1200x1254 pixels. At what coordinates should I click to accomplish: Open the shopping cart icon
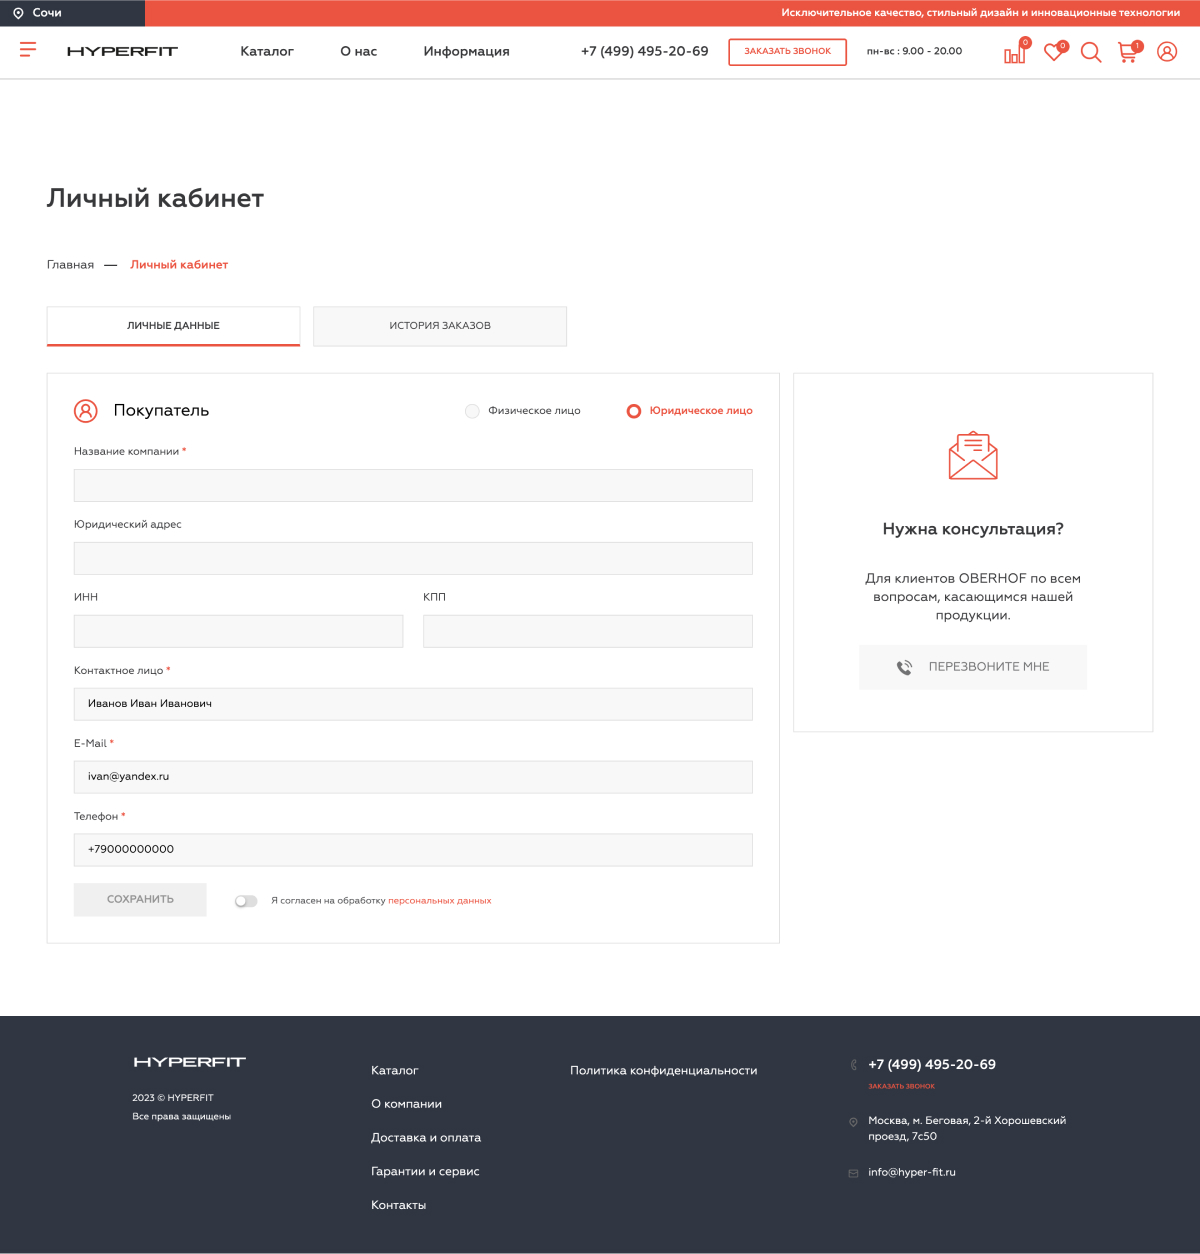(1128, 53)
